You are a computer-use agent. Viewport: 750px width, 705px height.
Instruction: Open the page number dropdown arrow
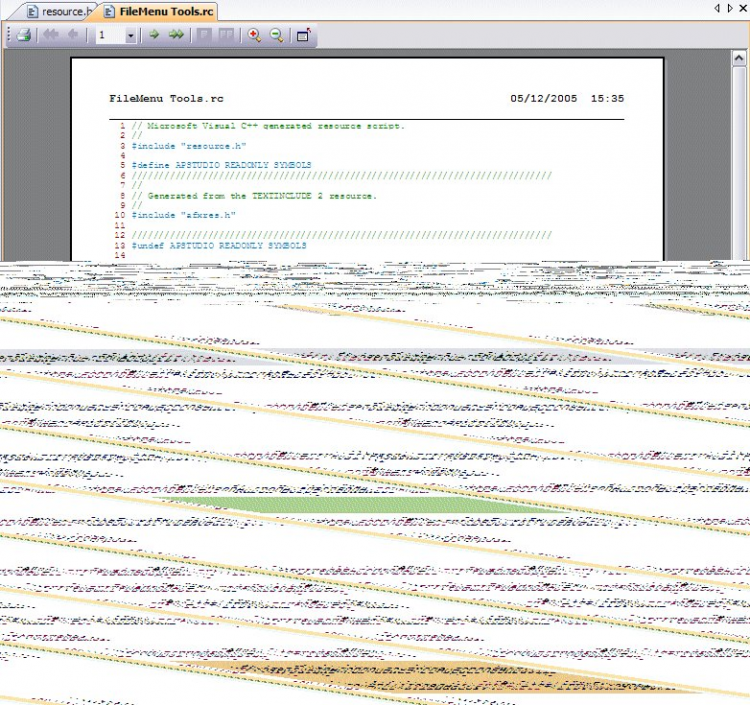tap(131, 35)
